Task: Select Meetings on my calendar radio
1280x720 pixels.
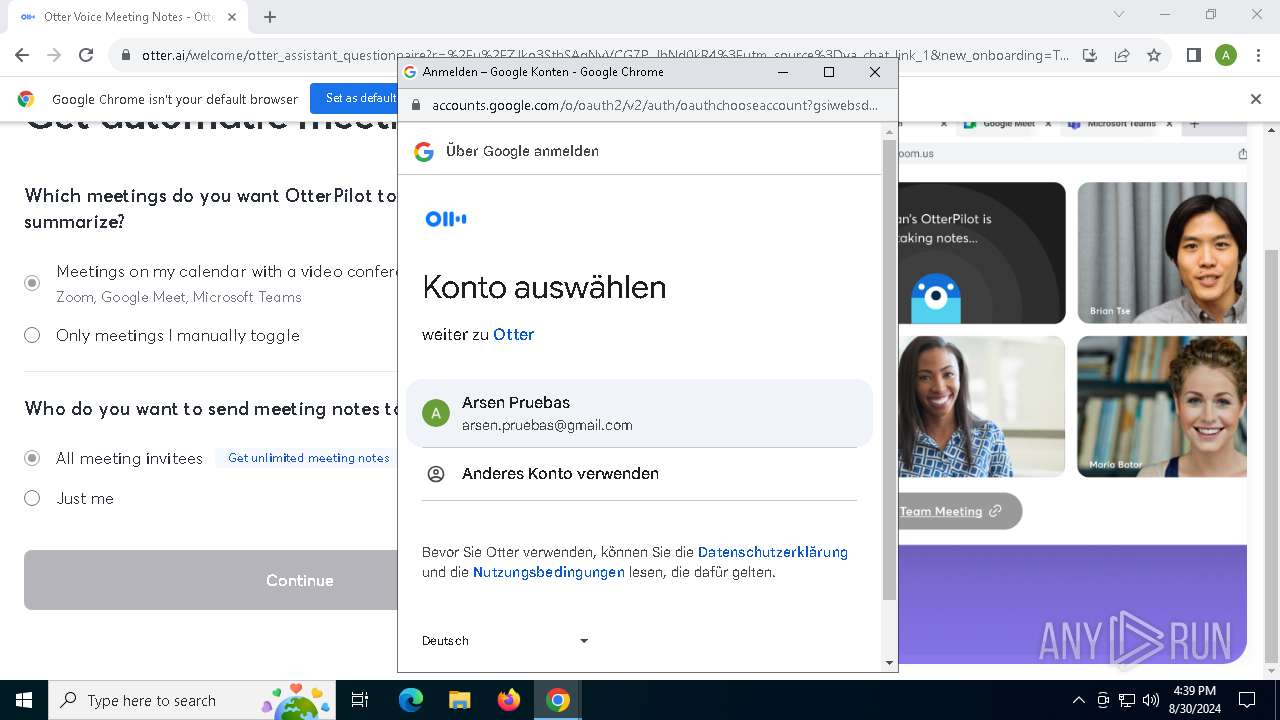Action: click(x=32, y=283)
